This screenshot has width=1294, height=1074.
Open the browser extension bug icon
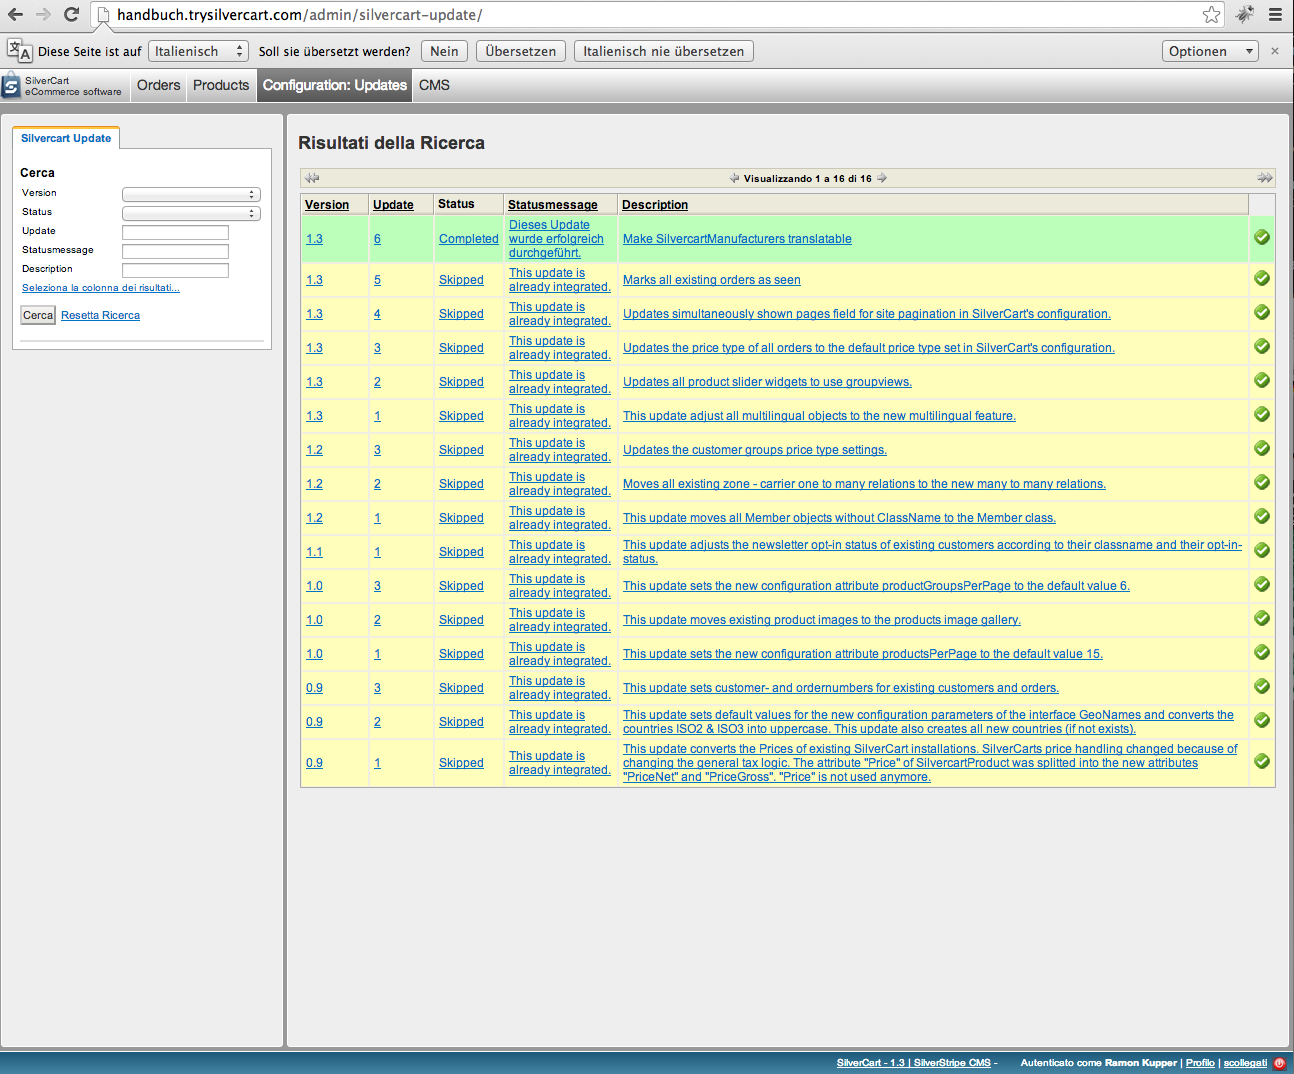pyautogui.click(x=1245, y=14)
